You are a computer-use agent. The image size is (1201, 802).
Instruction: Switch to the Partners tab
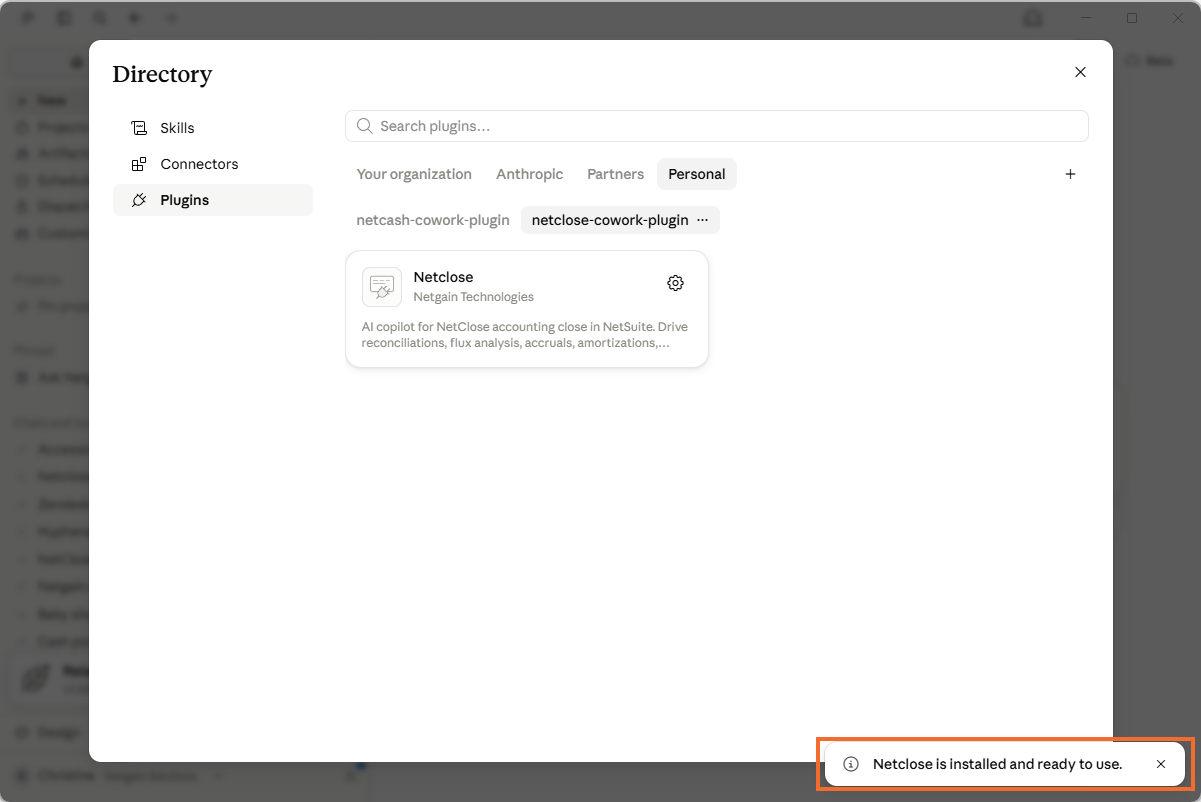tap(615, 174)
